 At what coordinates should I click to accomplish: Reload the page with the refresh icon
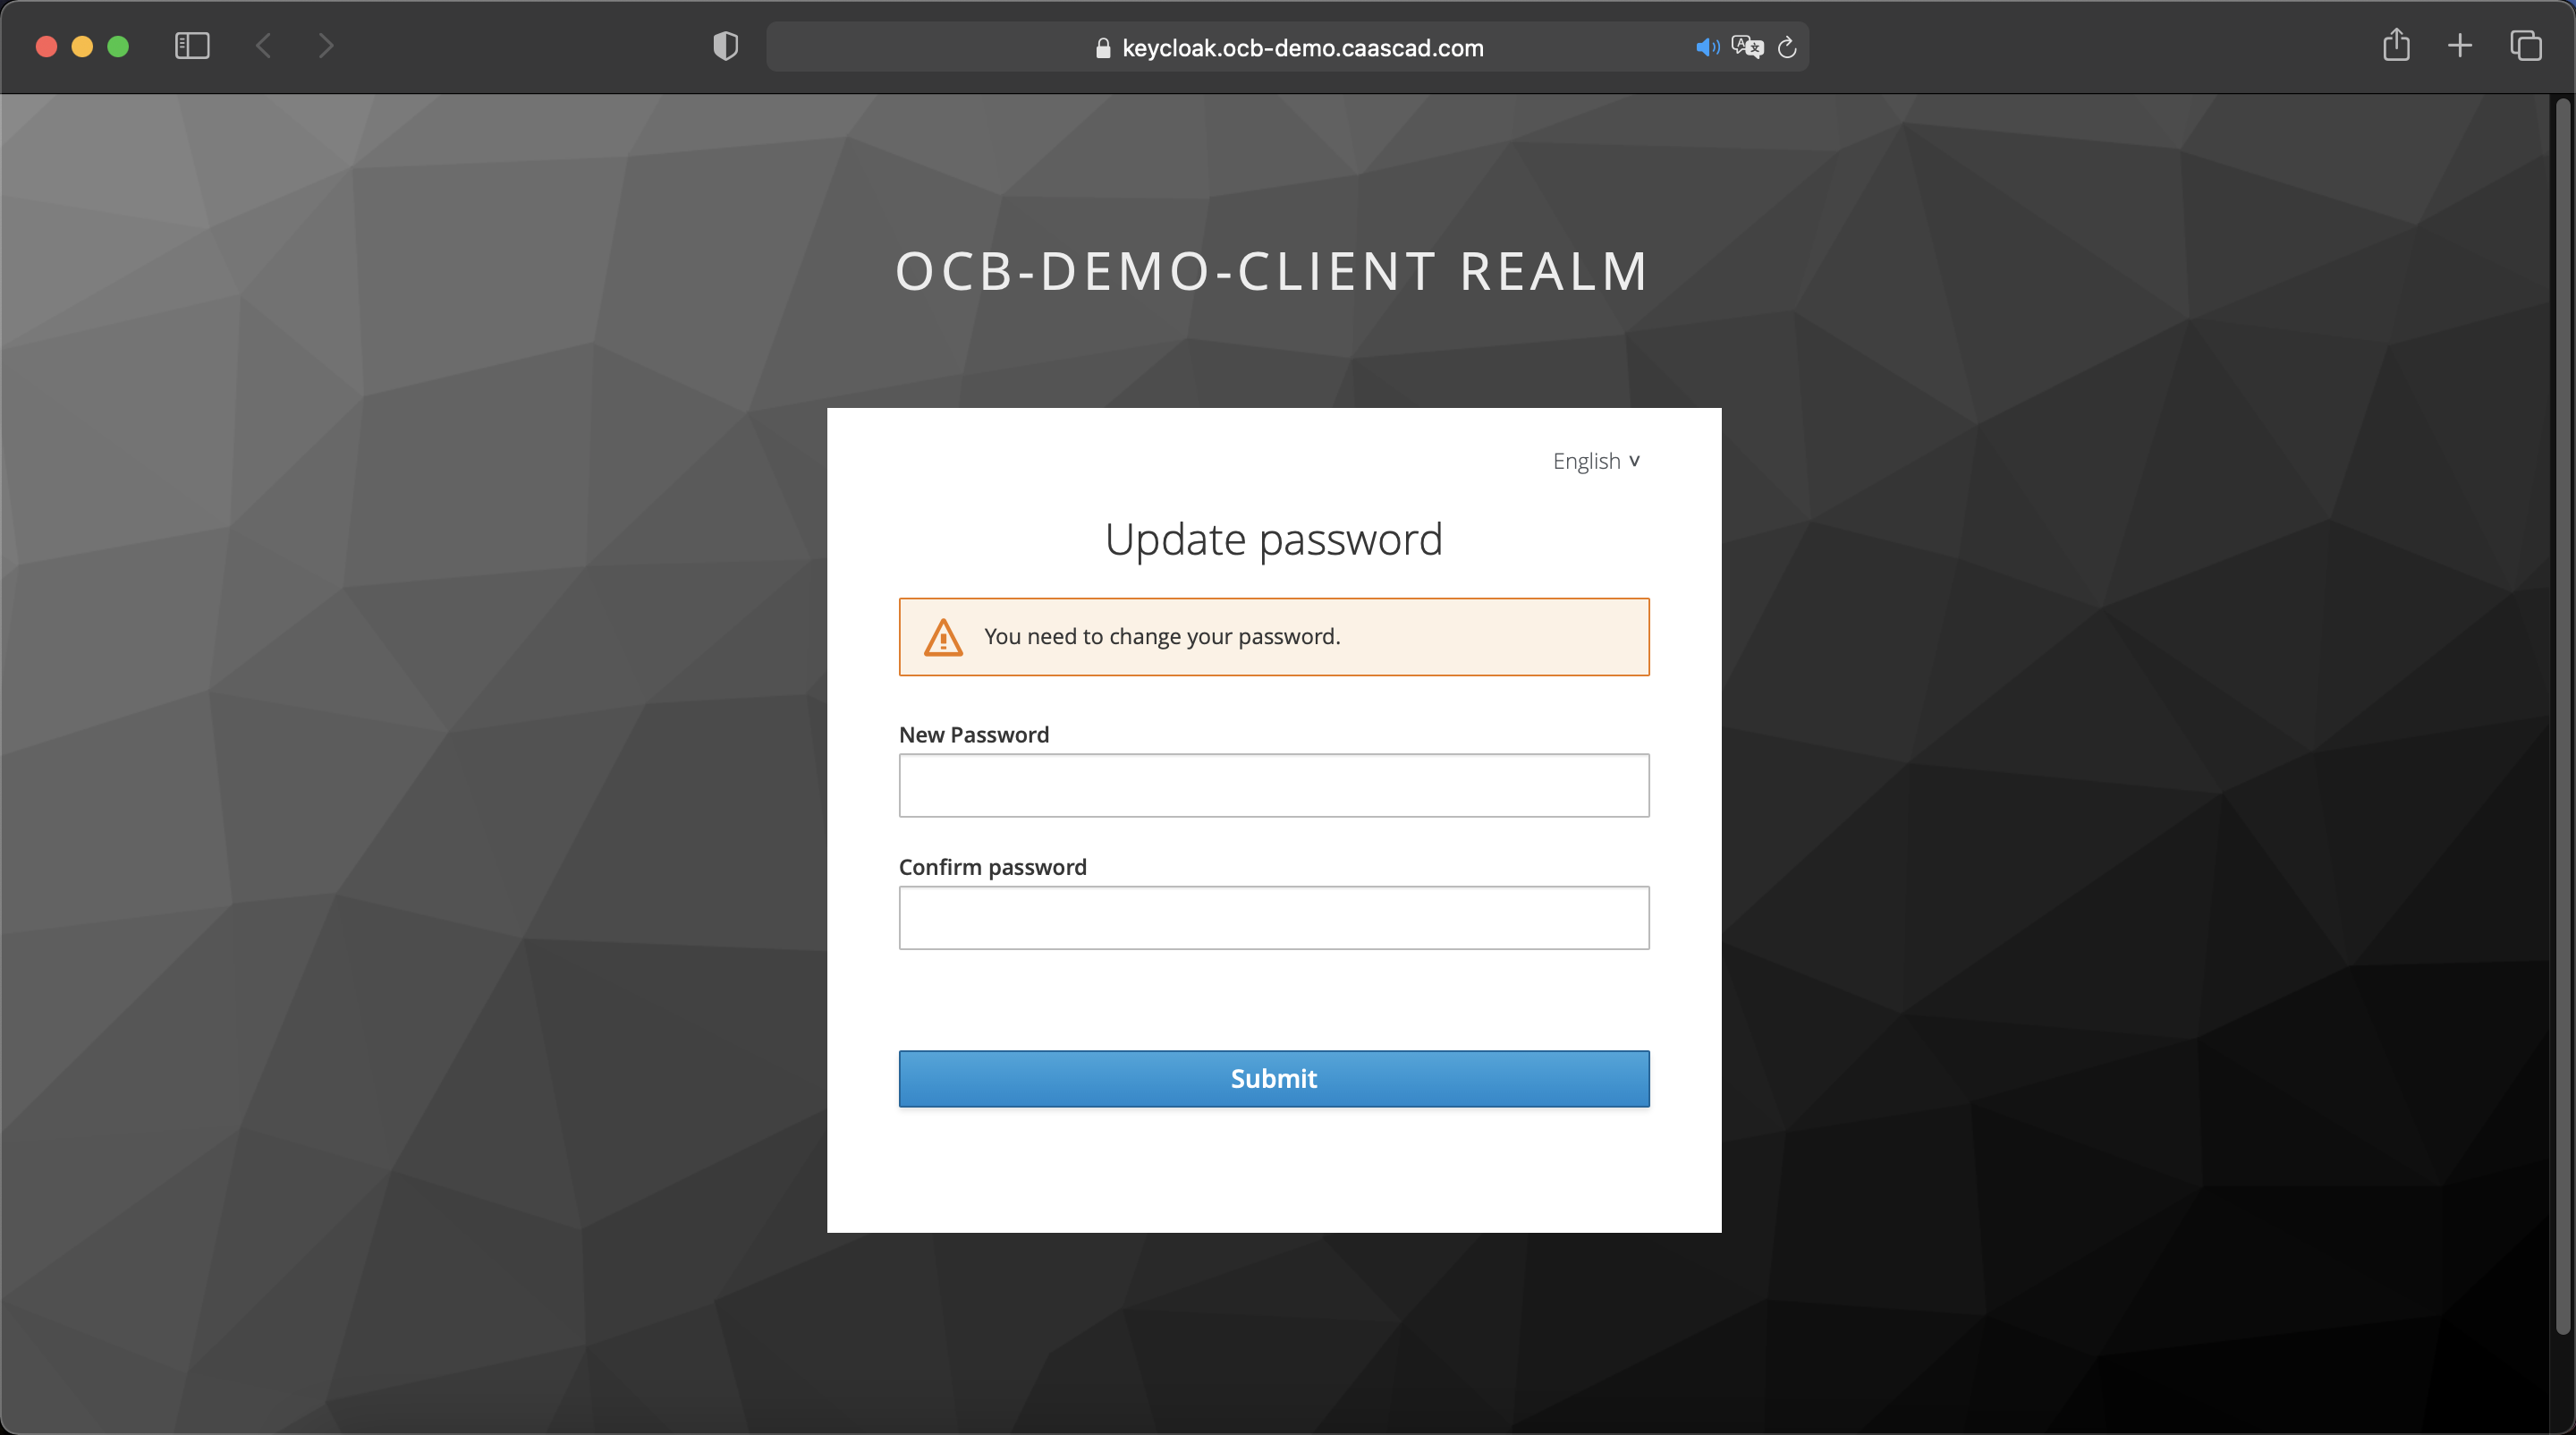coord(1787,47)
